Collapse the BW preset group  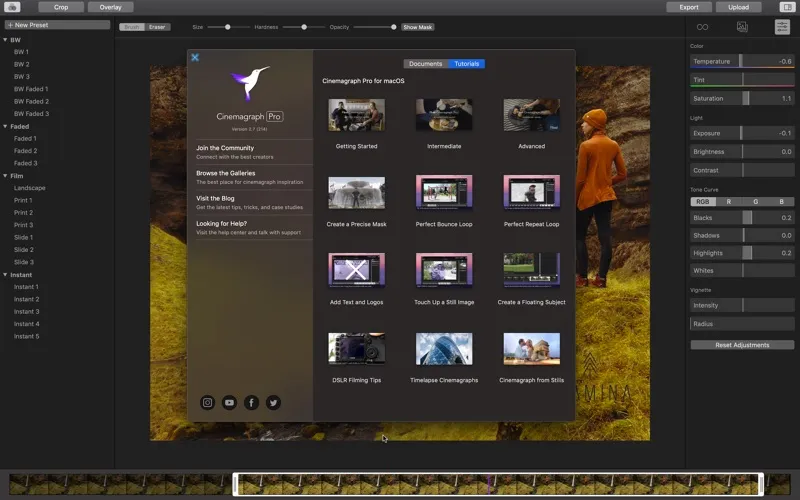pos(5,40)
